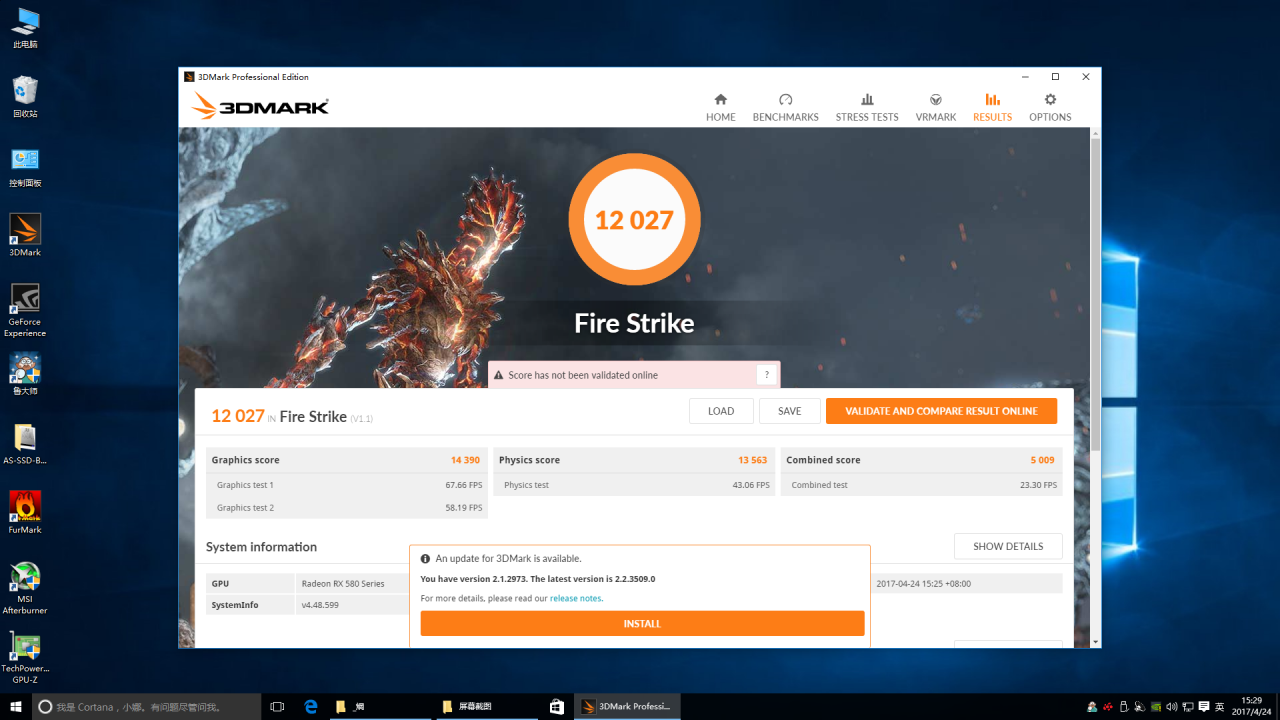
Task: Click Combined test row
Action: [921, 485]
